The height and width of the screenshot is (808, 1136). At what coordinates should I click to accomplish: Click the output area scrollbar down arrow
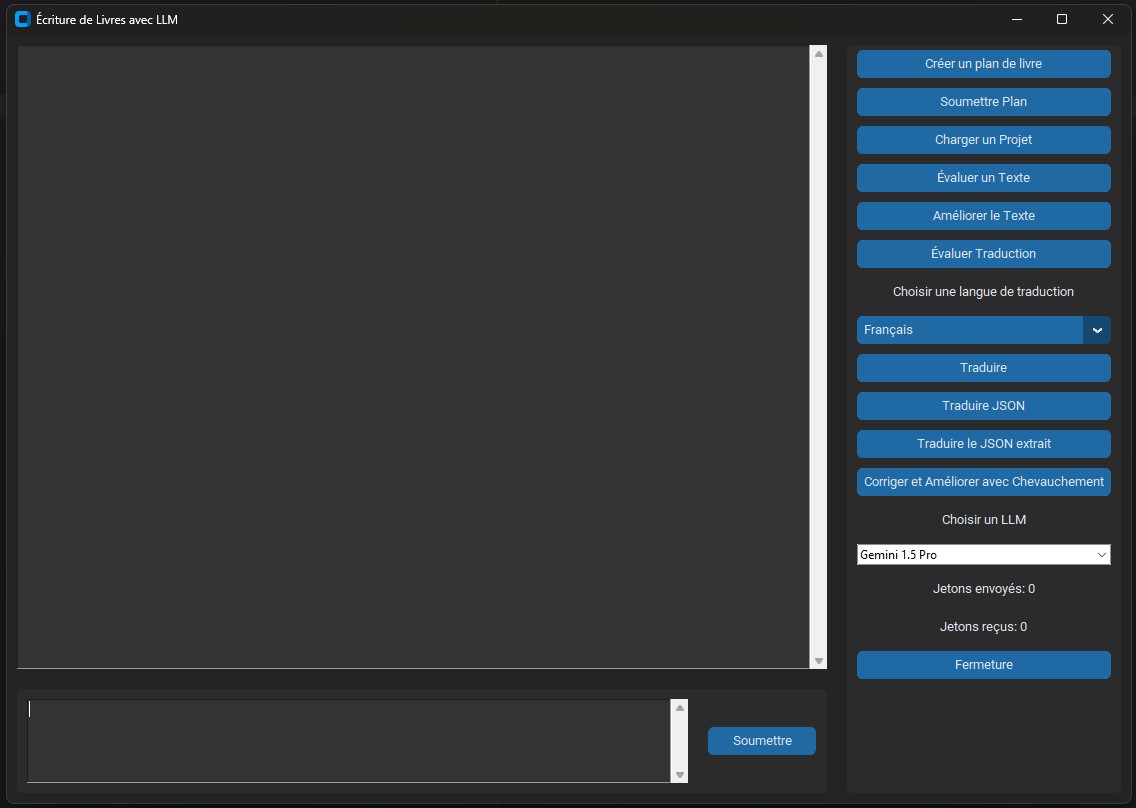click(819, 661)
